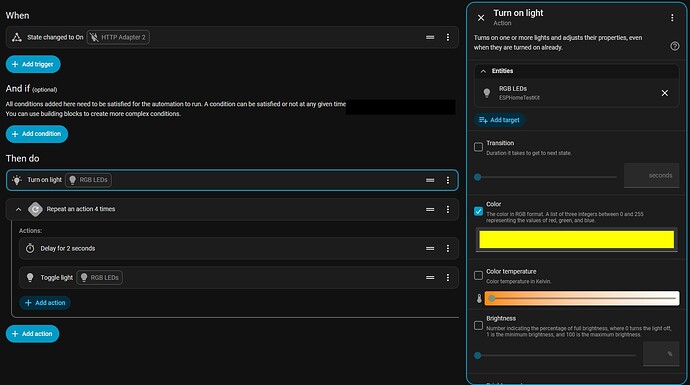
Task: Click the state trigger icon for HTTP Adapter 2
Action: tap(17, 37)
